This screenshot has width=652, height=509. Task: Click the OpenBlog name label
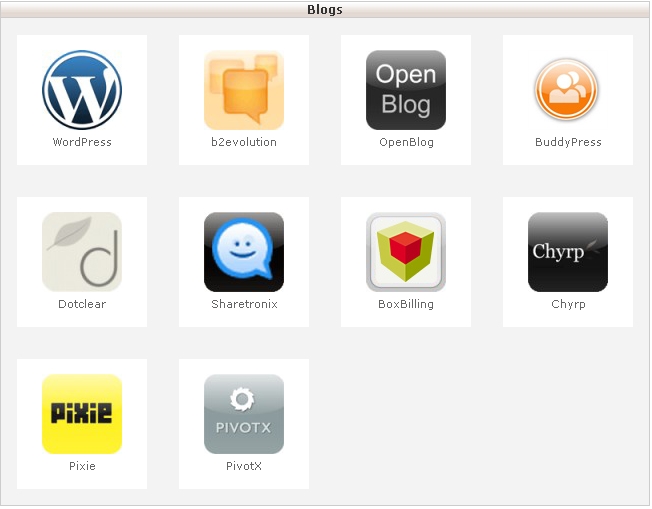406,143
